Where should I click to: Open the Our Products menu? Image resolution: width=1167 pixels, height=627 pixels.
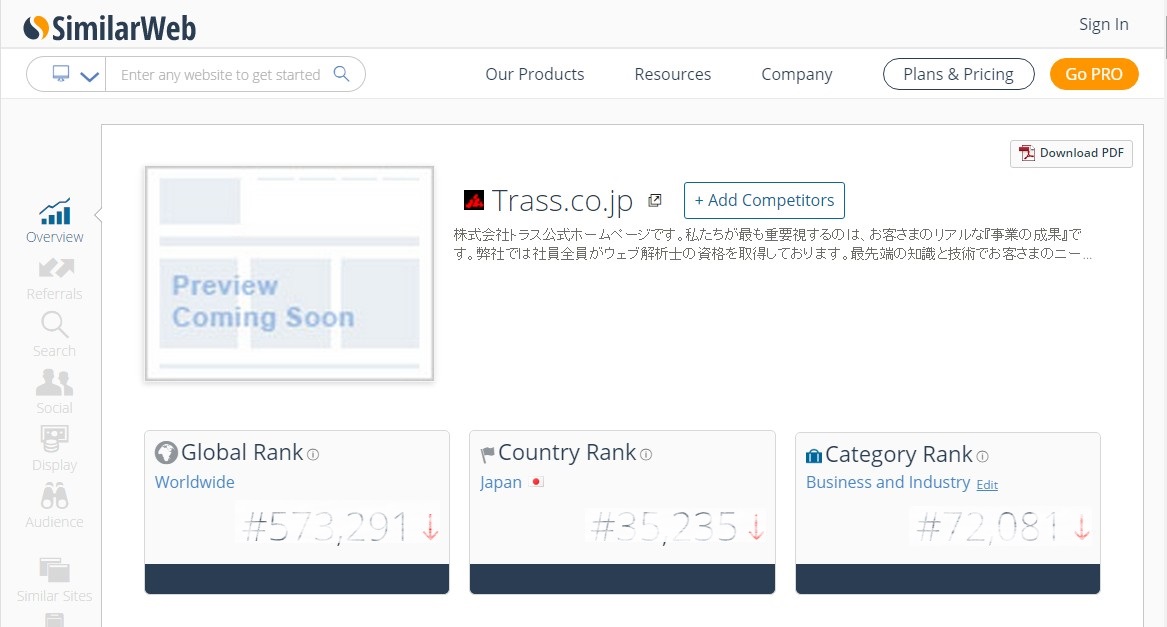[x=534, y=74]
